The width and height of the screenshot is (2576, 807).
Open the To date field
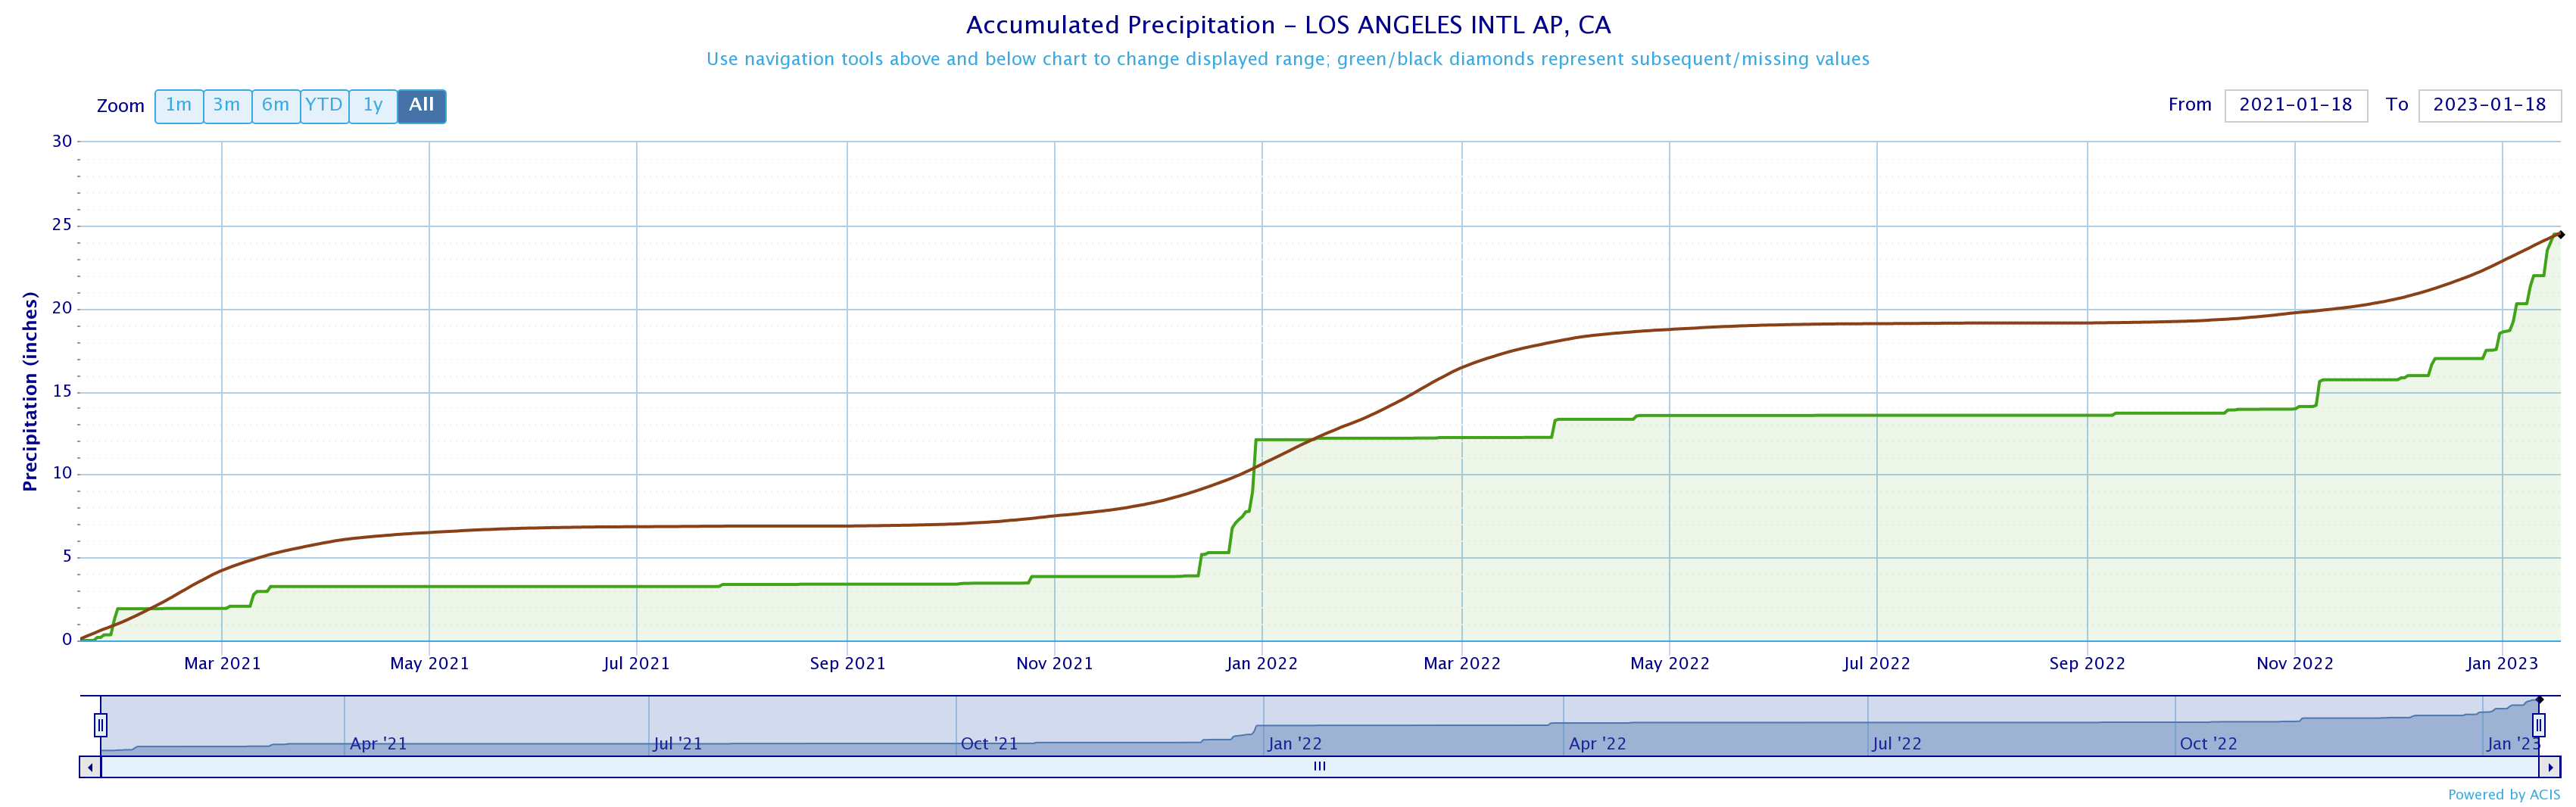[x=2489, y=105]
